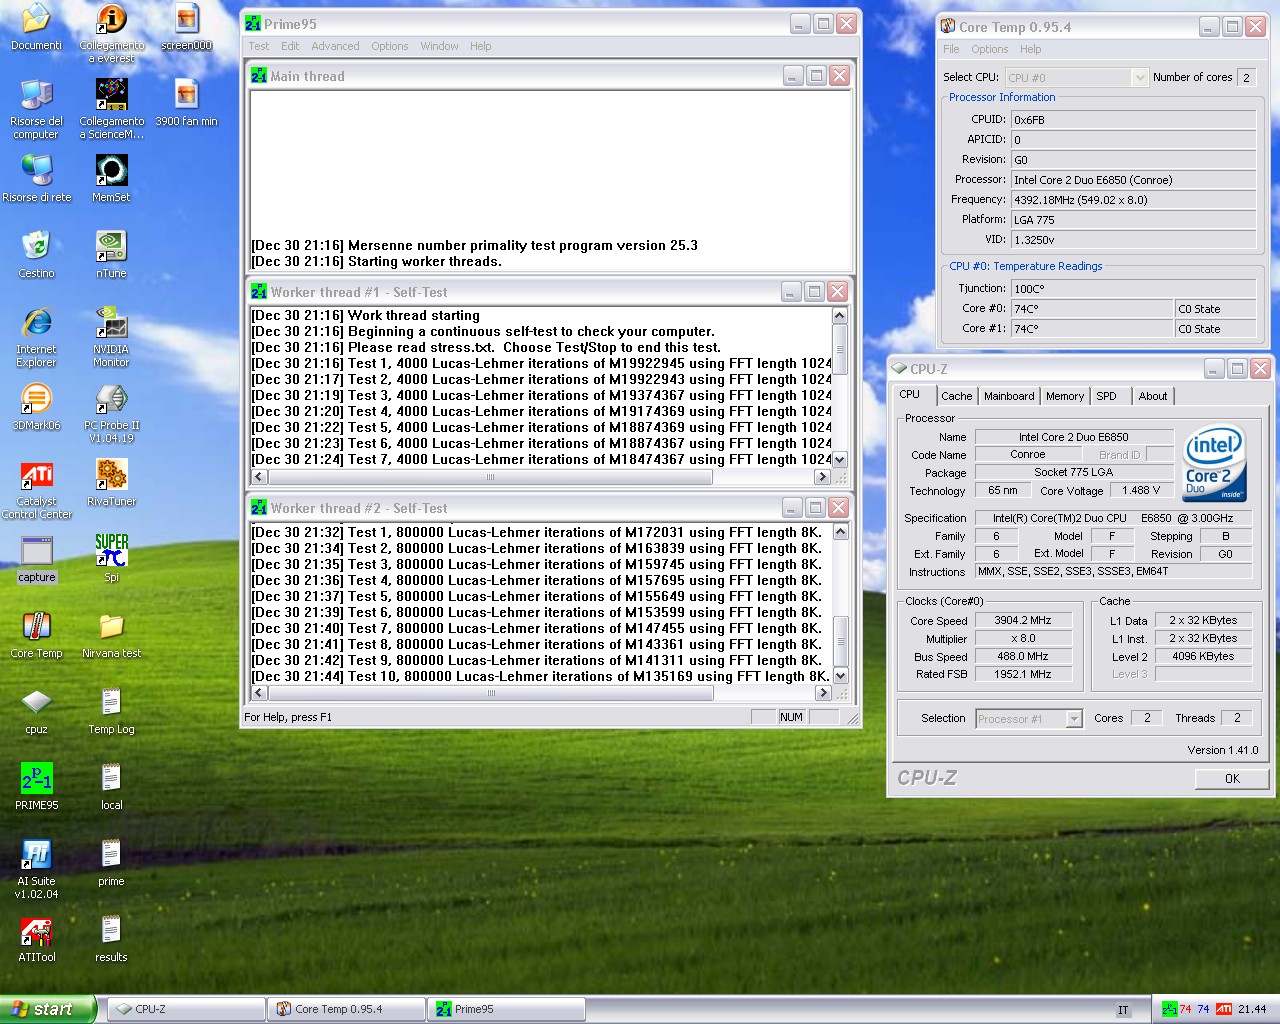The width and height of the screenshot is (1280, 1024).
Task: Open Collegamento a everest shortcut
Action: 111,32
